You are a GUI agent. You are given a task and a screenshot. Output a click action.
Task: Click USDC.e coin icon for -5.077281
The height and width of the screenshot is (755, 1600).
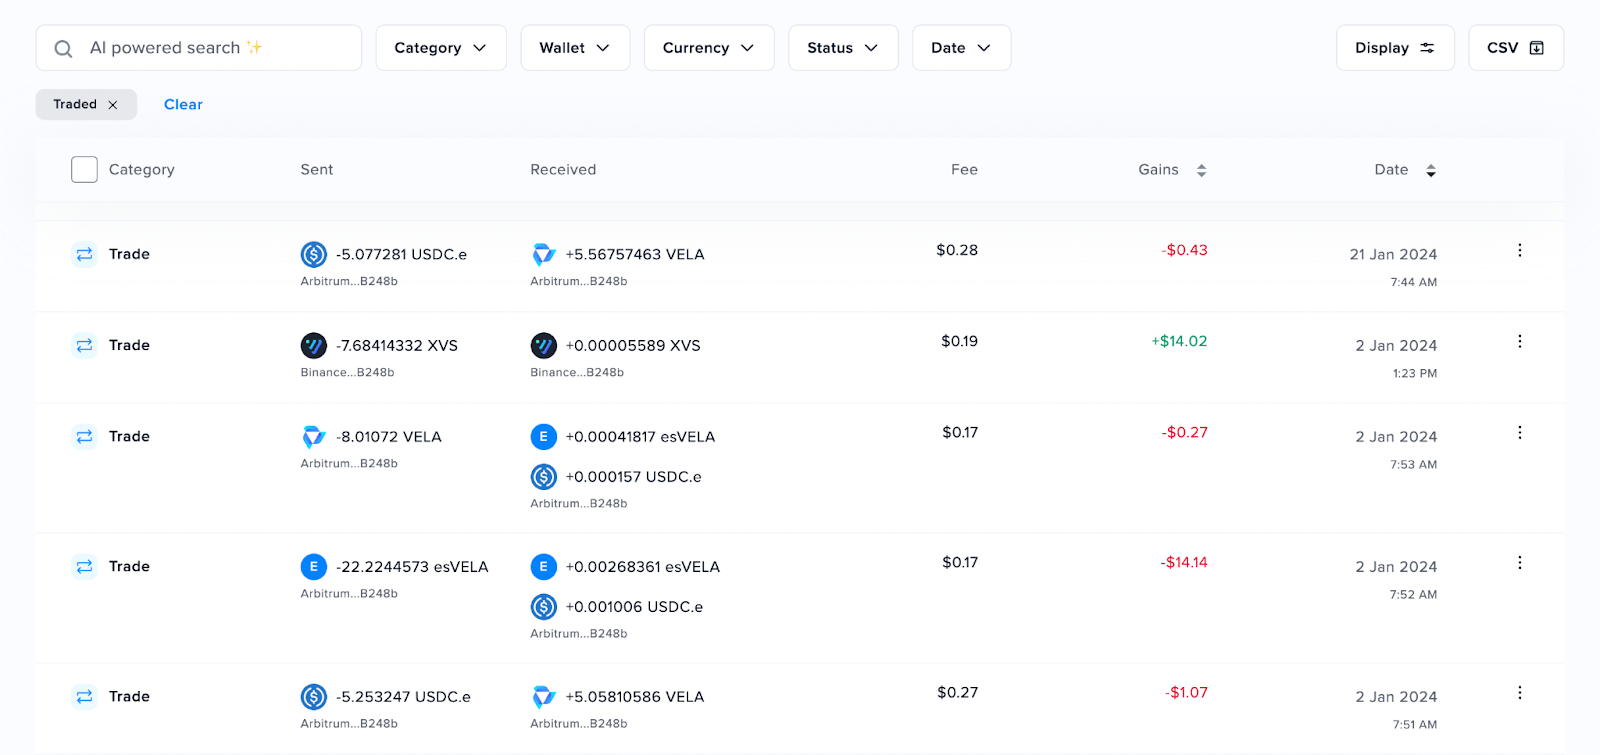(x=314, y=254)
